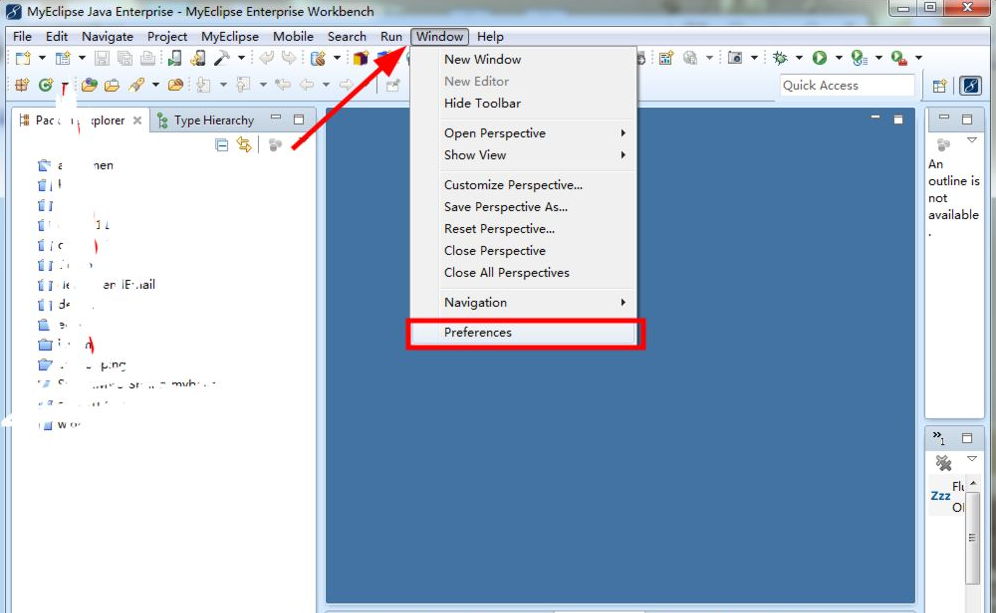Click the database server icon with star
Screen dimensions: 996x613
click(318, 58)
